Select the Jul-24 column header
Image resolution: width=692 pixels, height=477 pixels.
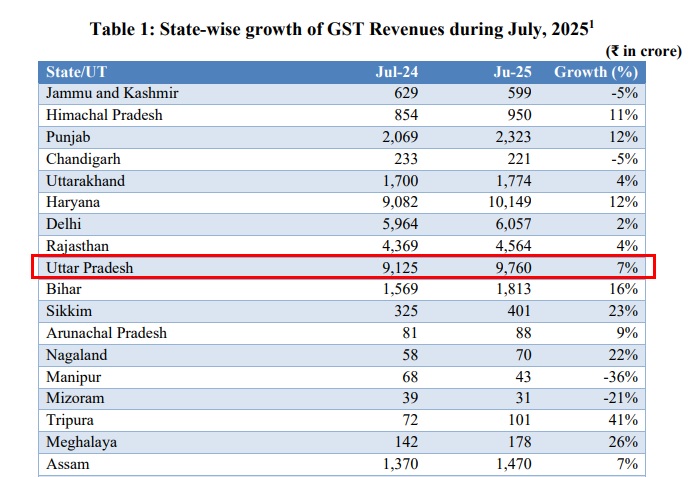(396, 72)
